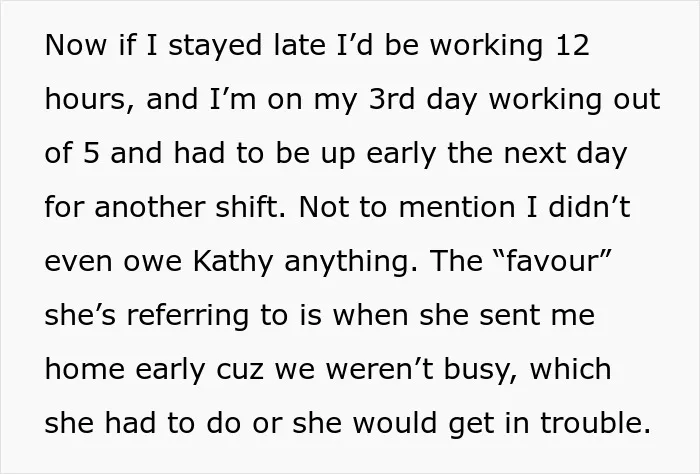Click the word "trouble." at the end
Viewport: 700px width, 474px height.
click(596, 424)
